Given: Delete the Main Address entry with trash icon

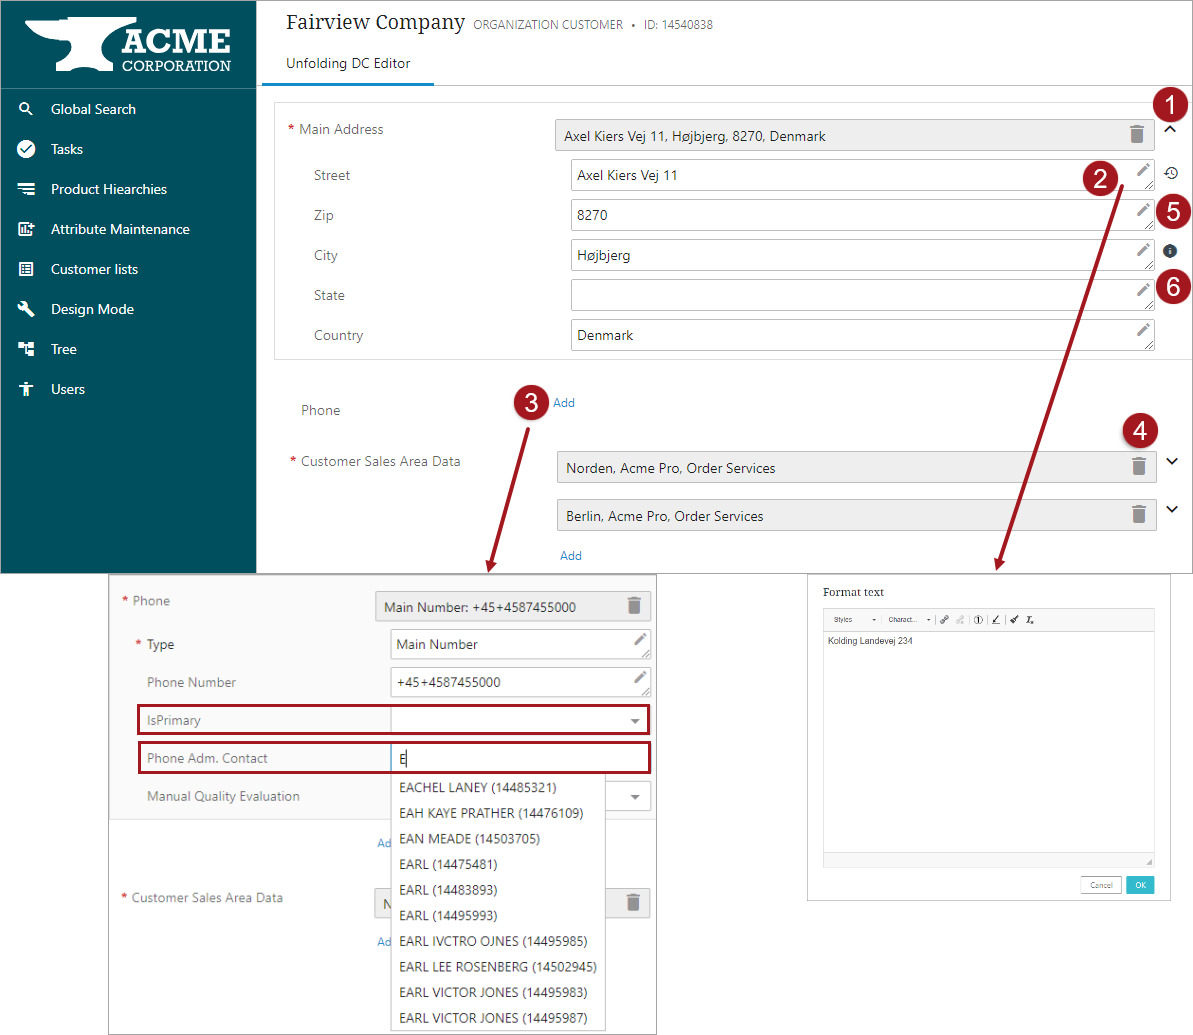Looking at the screenshot, I should click(x=1137, y=135).
